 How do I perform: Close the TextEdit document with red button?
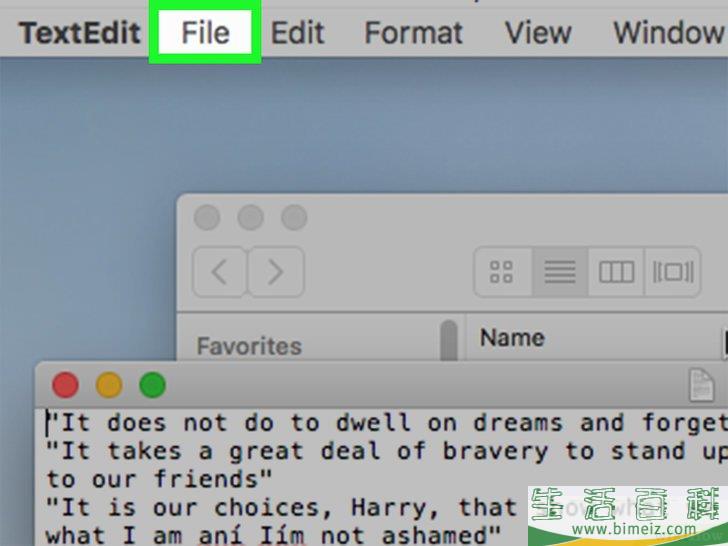pos(65,385)
